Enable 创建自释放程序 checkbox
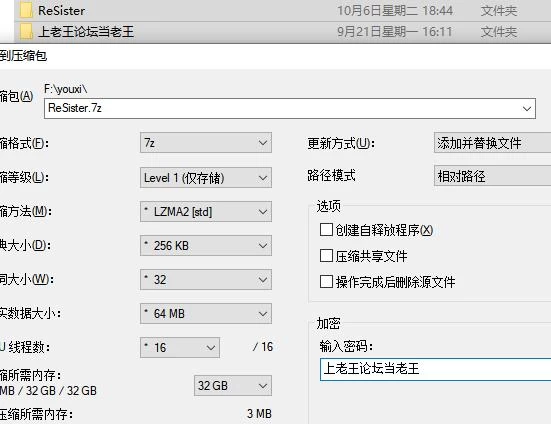The width and height of the screenshot is (551, 424). tap(326, 230)
